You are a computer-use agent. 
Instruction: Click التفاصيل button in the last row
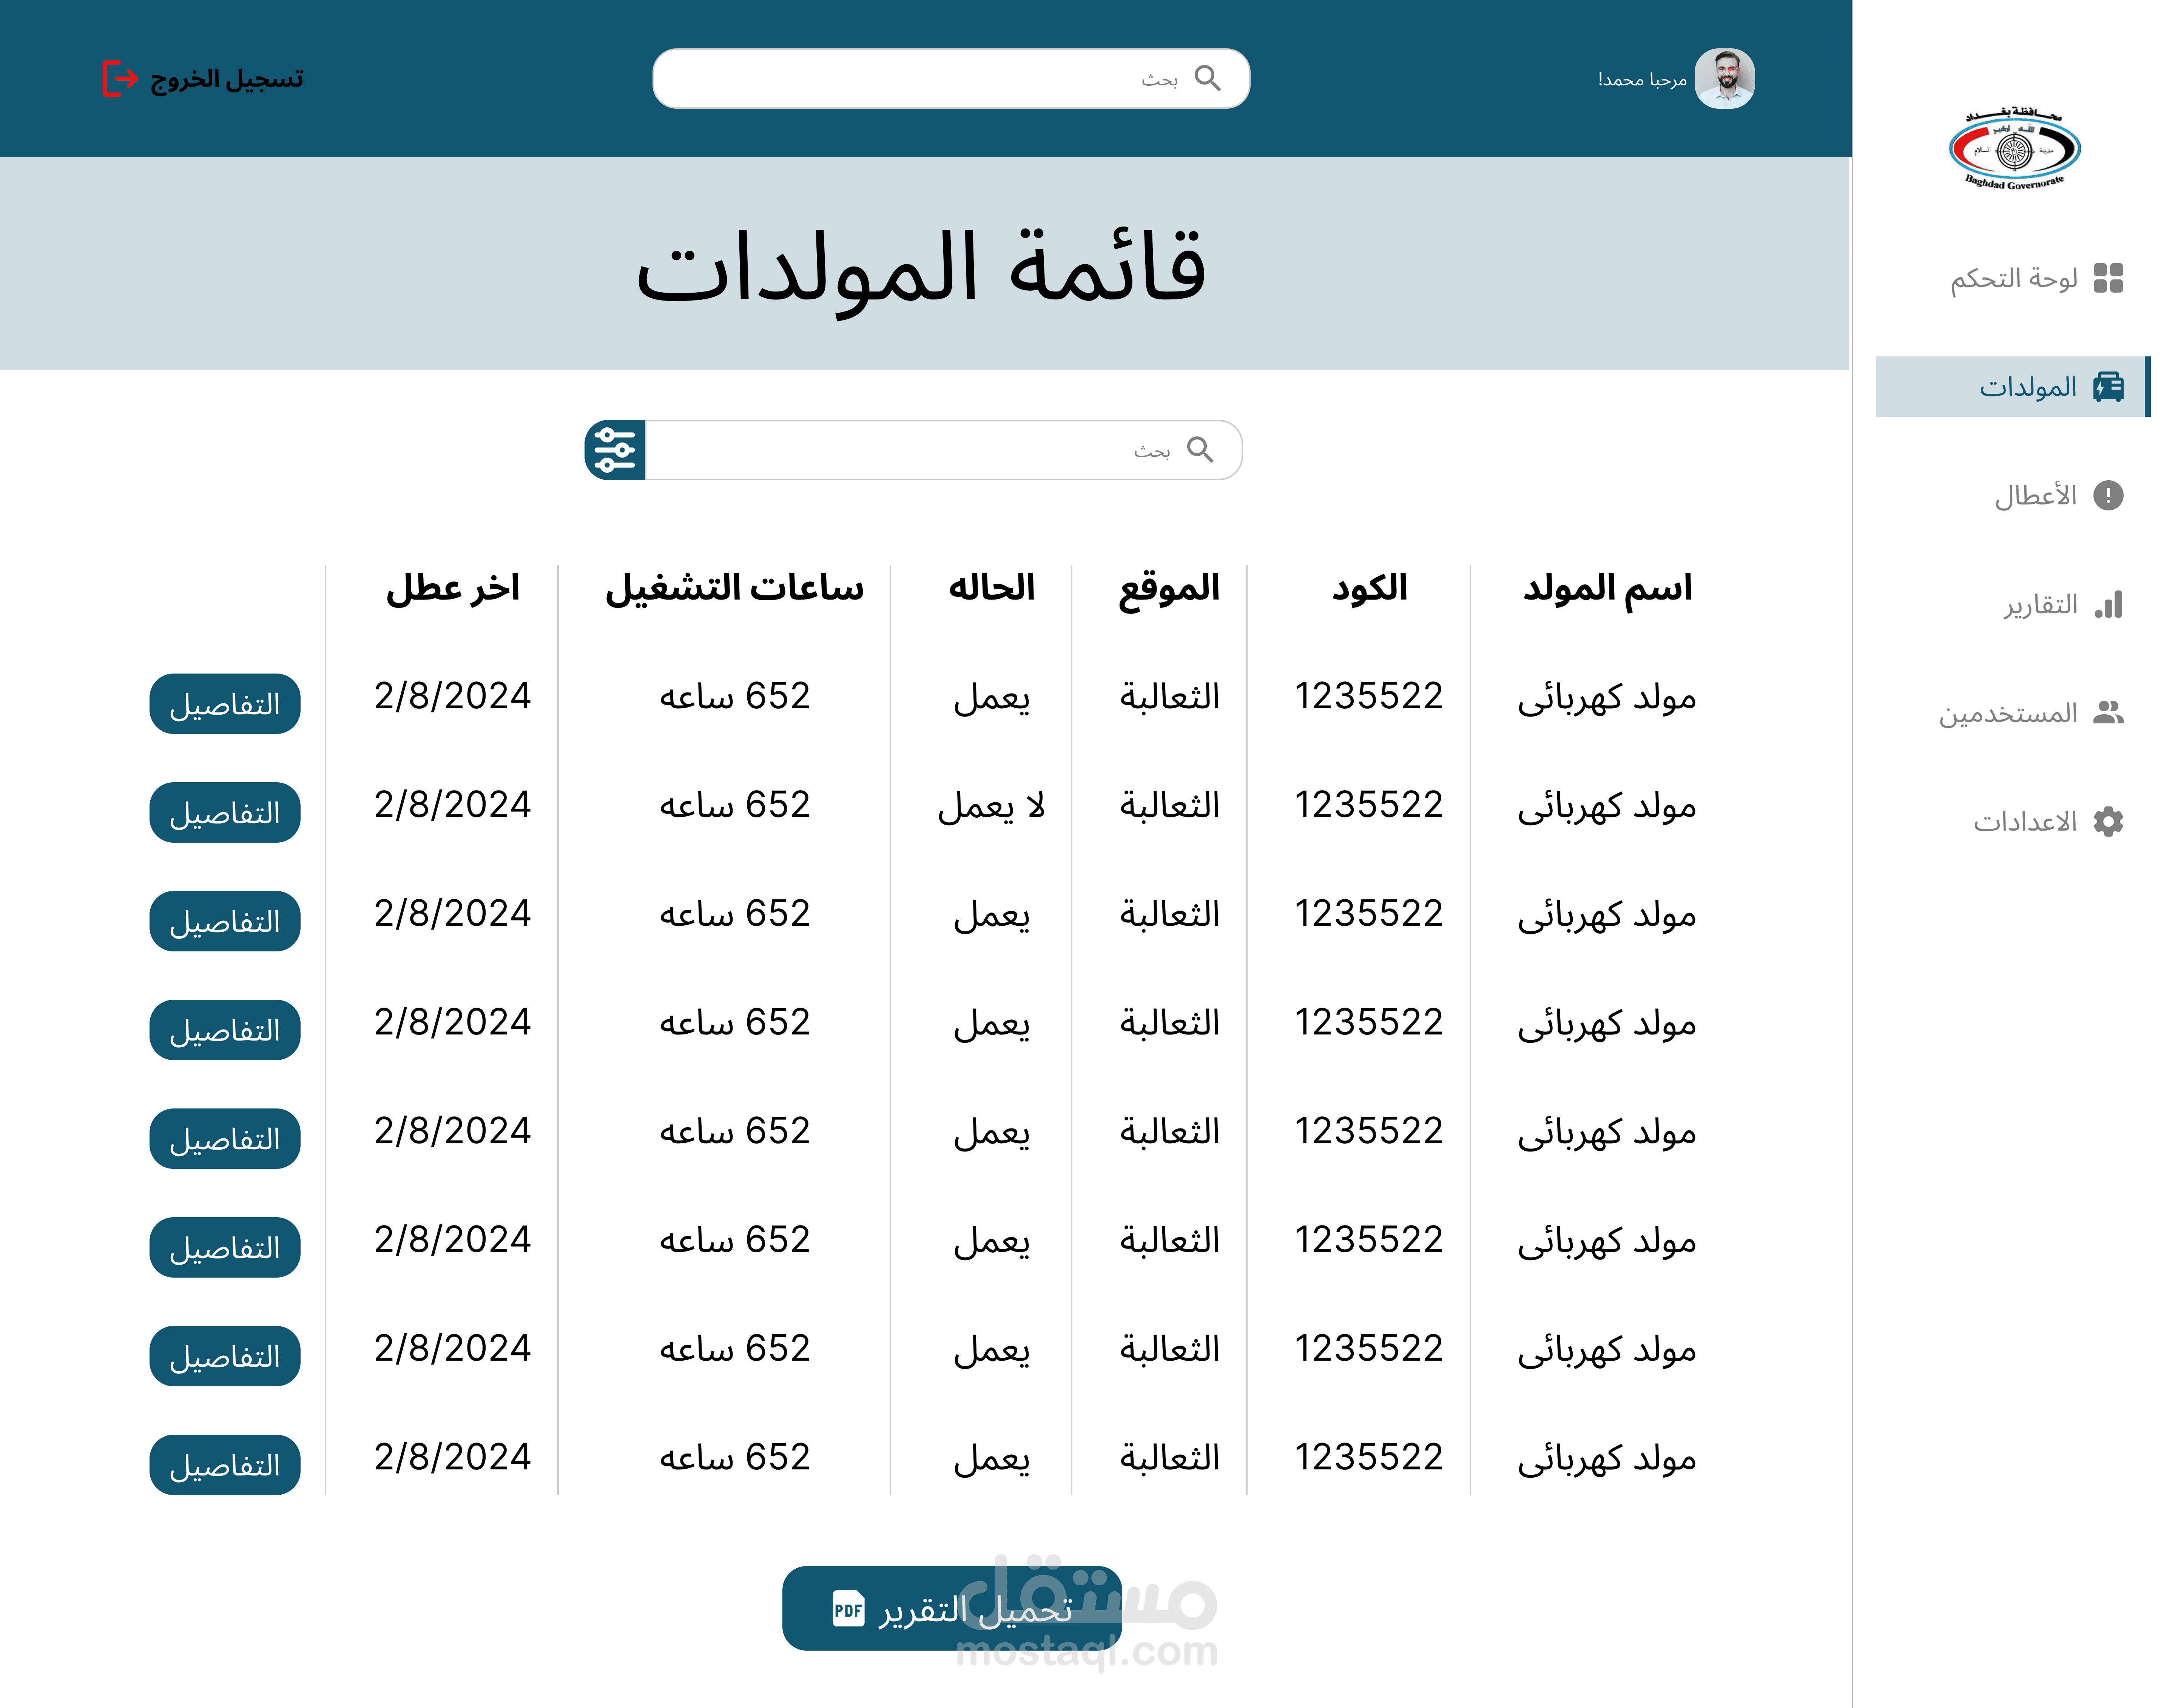point(225,1465)
